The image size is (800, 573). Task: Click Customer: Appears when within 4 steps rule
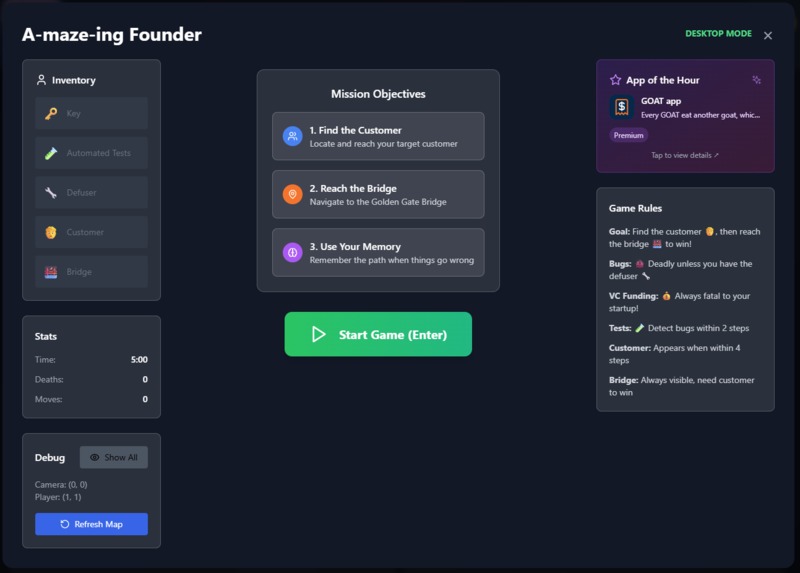click(x=674, y=354)
